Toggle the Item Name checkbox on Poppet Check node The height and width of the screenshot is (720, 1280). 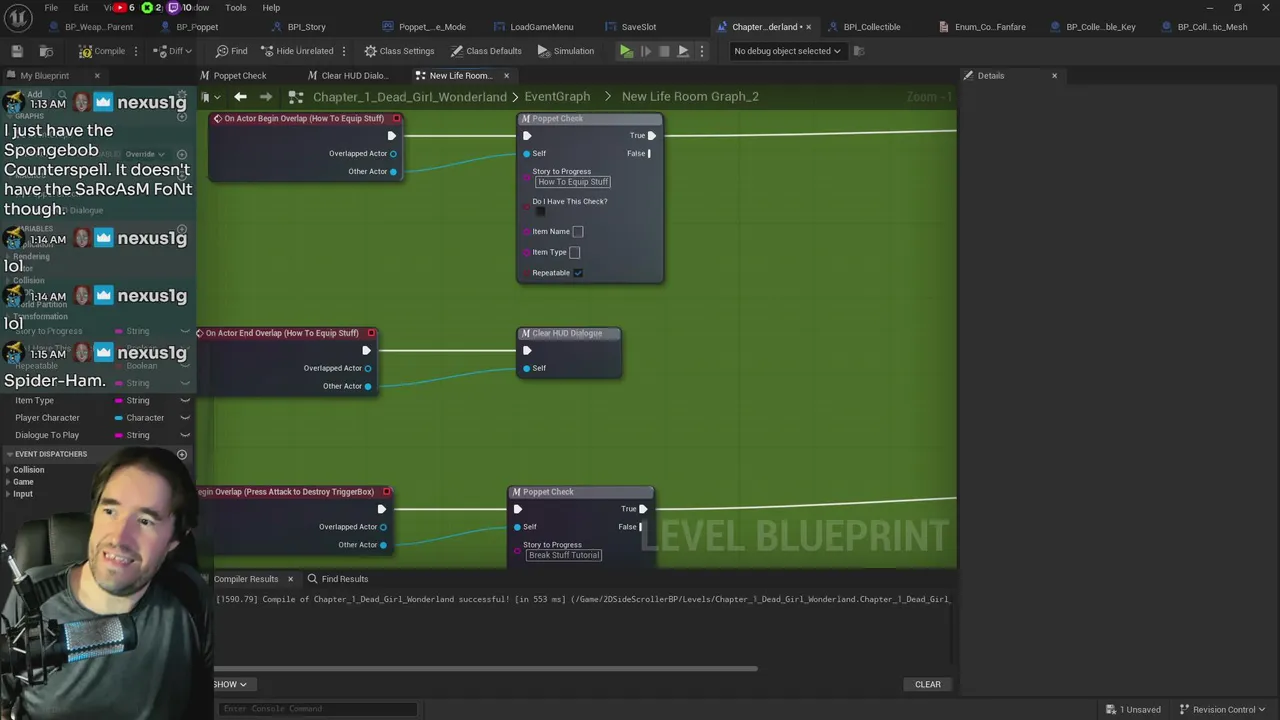coord(578,232)
